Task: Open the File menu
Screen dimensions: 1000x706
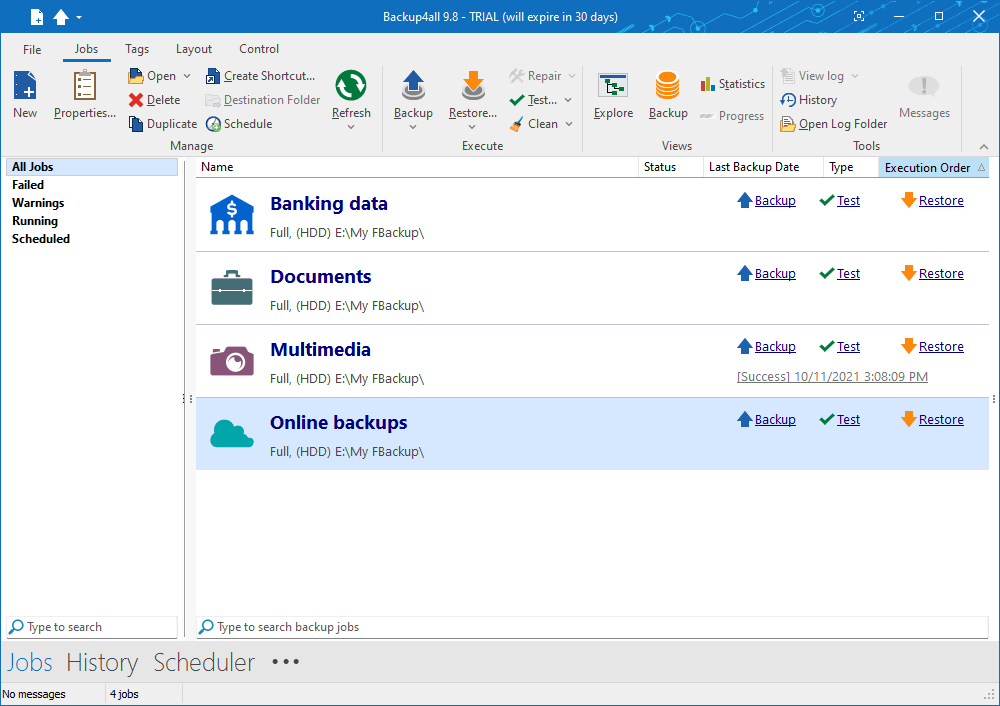Action: point(32,49)
